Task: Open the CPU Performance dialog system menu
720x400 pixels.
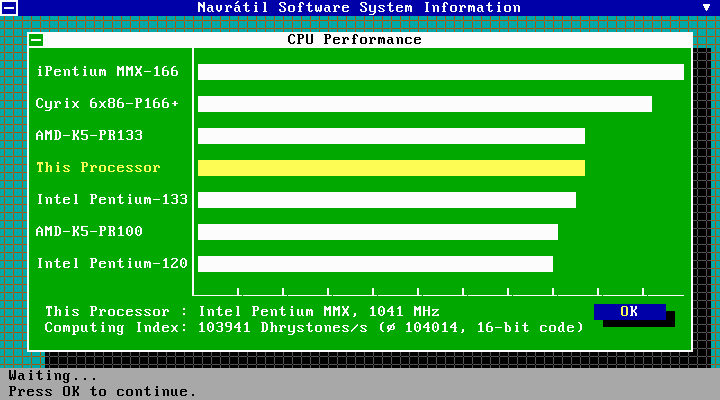Action: (x=36, y=40)
